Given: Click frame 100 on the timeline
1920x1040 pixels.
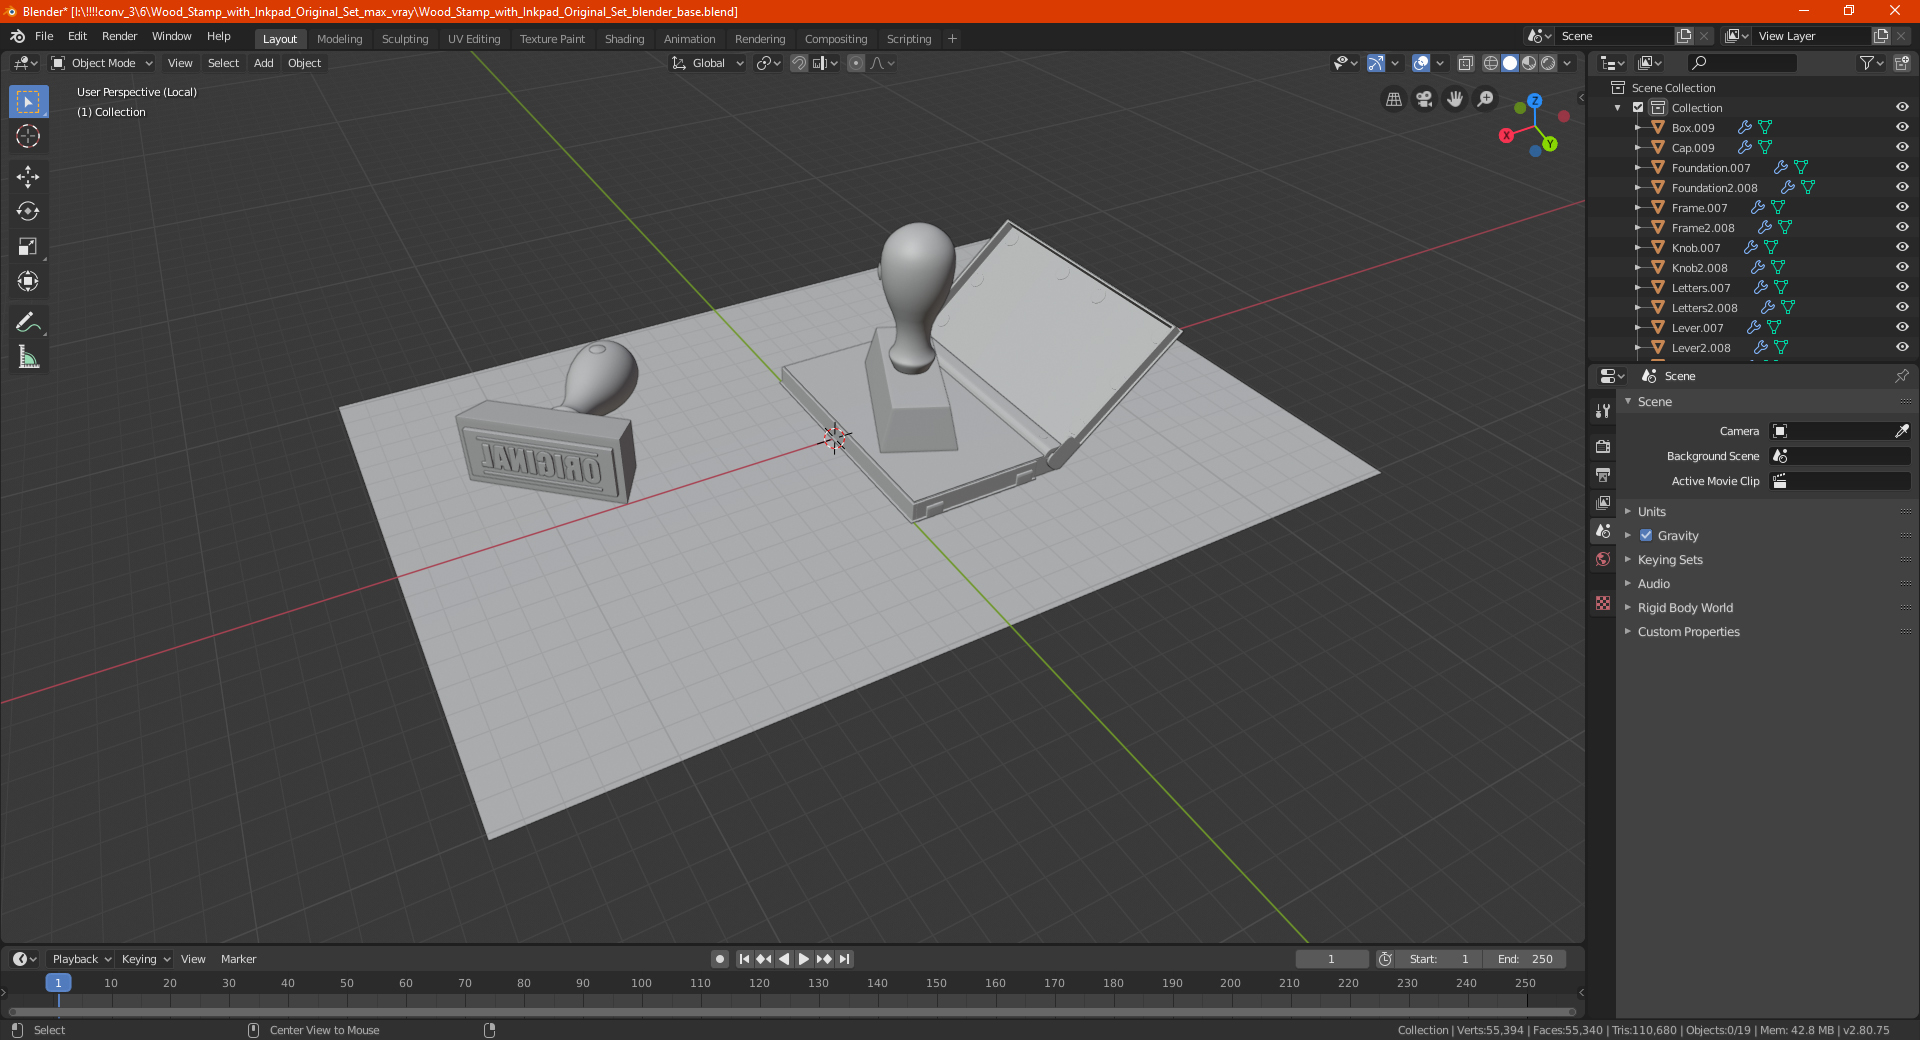Looking at the screenshot, I should pos(641,983).
